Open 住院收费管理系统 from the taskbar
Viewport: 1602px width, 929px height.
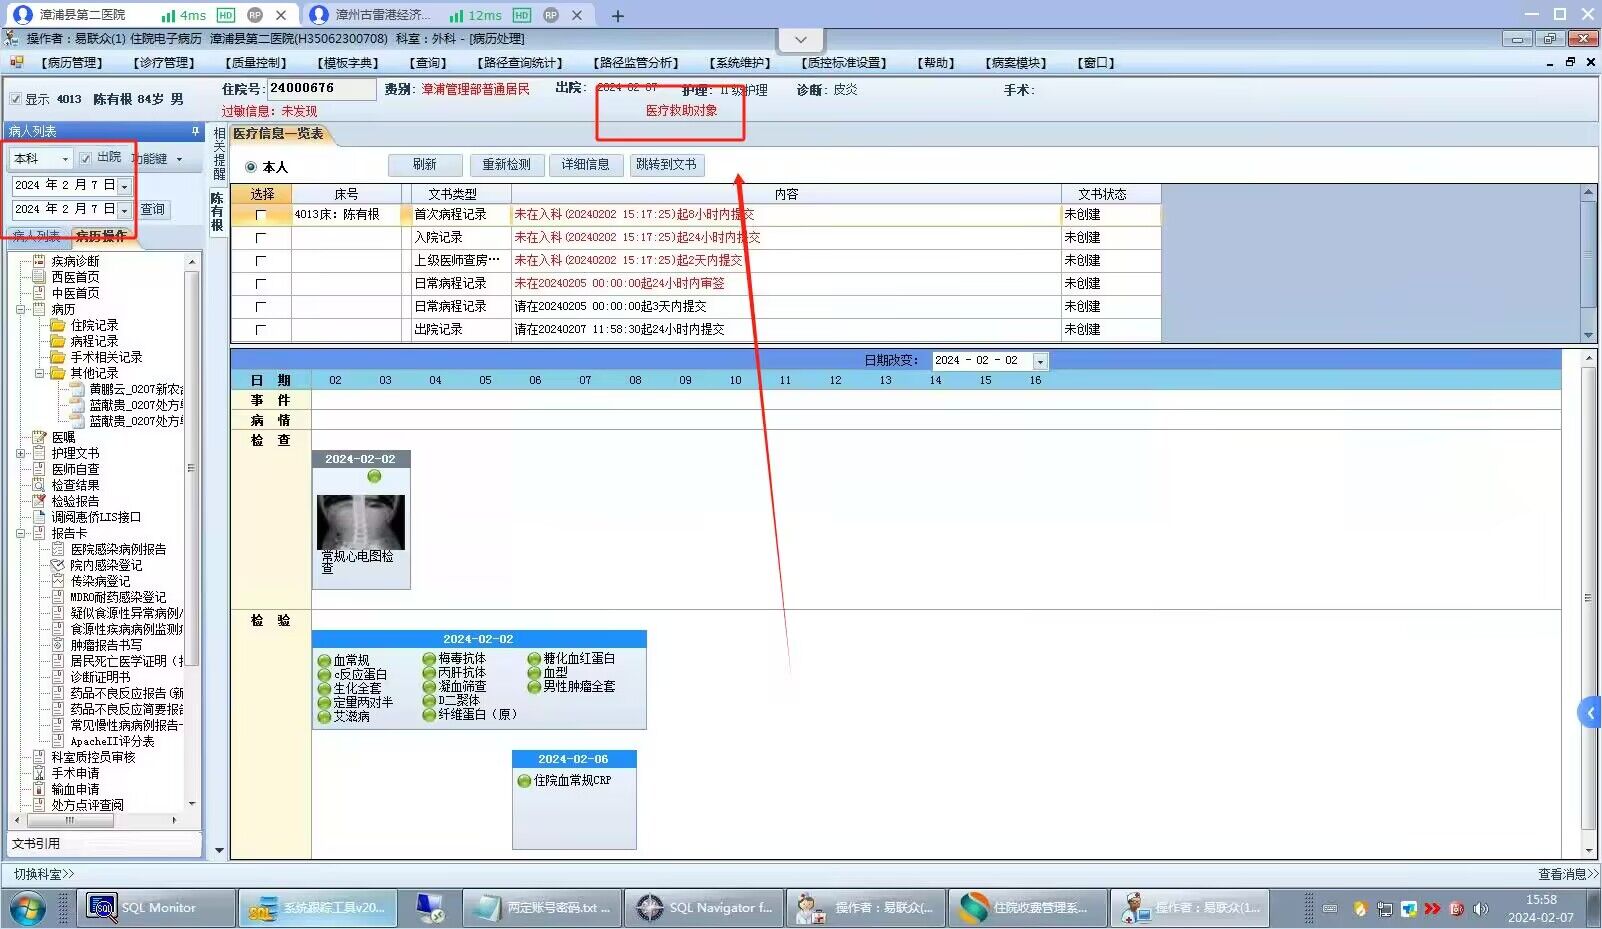pos(1028,908)
